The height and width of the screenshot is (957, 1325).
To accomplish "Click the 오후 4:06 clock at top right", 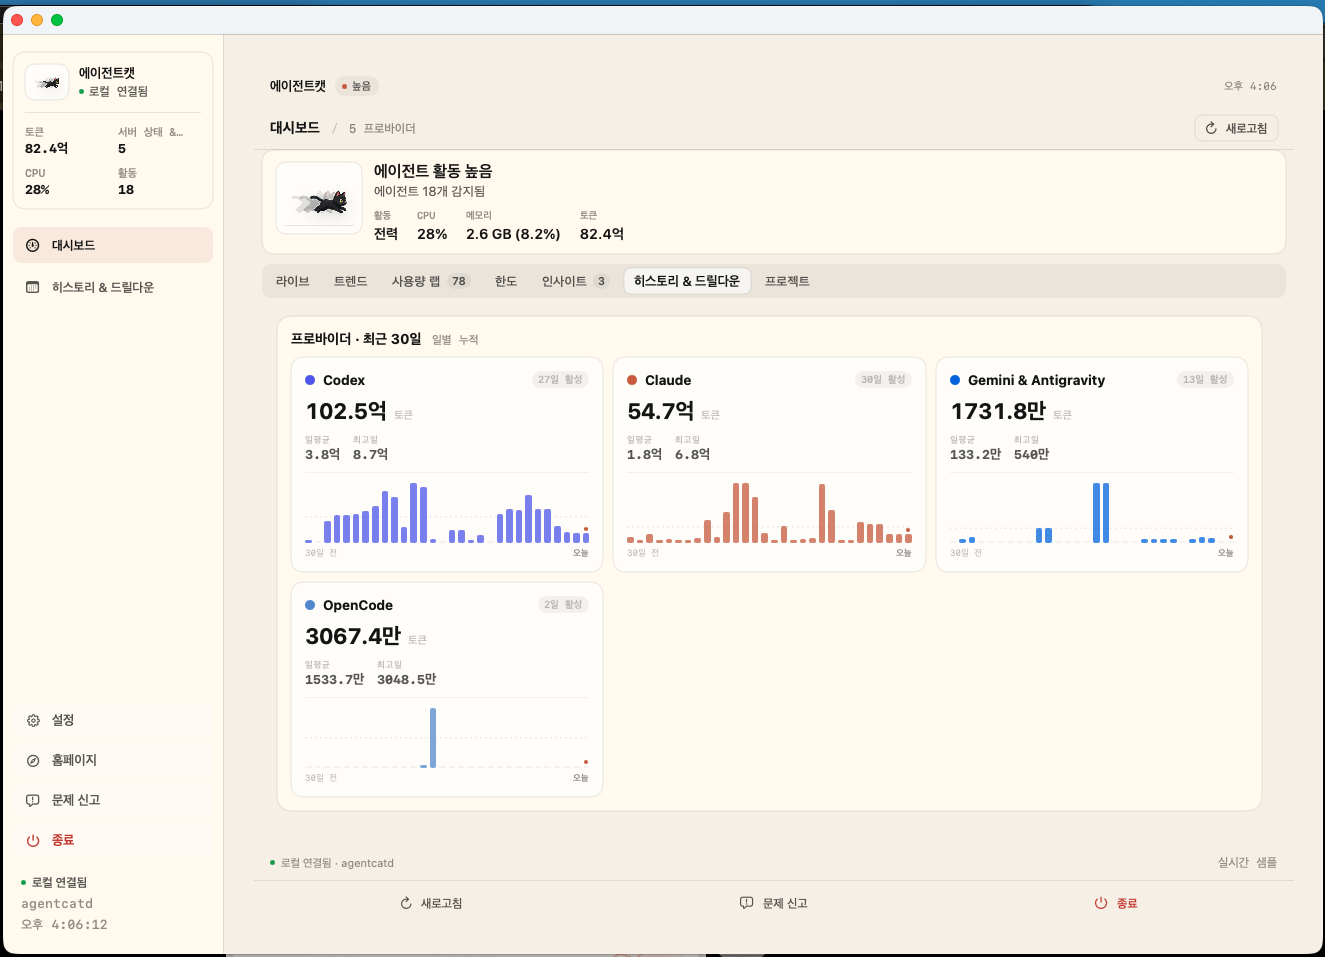I will (x=1250, y=86).
